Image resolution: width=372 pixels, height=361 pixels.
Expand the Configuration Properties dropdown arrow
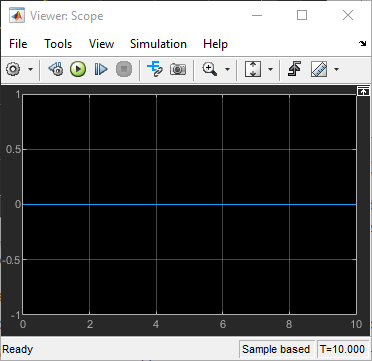(x=30, y=70)
